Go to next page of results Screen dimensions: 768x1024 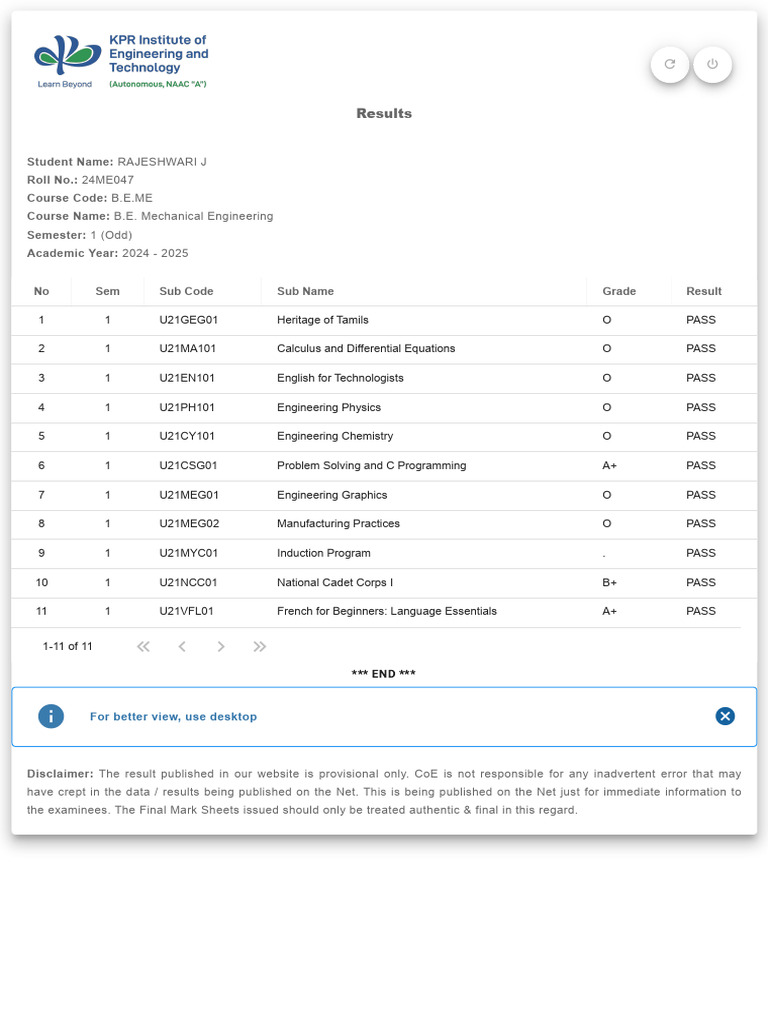tap(221, 647)
